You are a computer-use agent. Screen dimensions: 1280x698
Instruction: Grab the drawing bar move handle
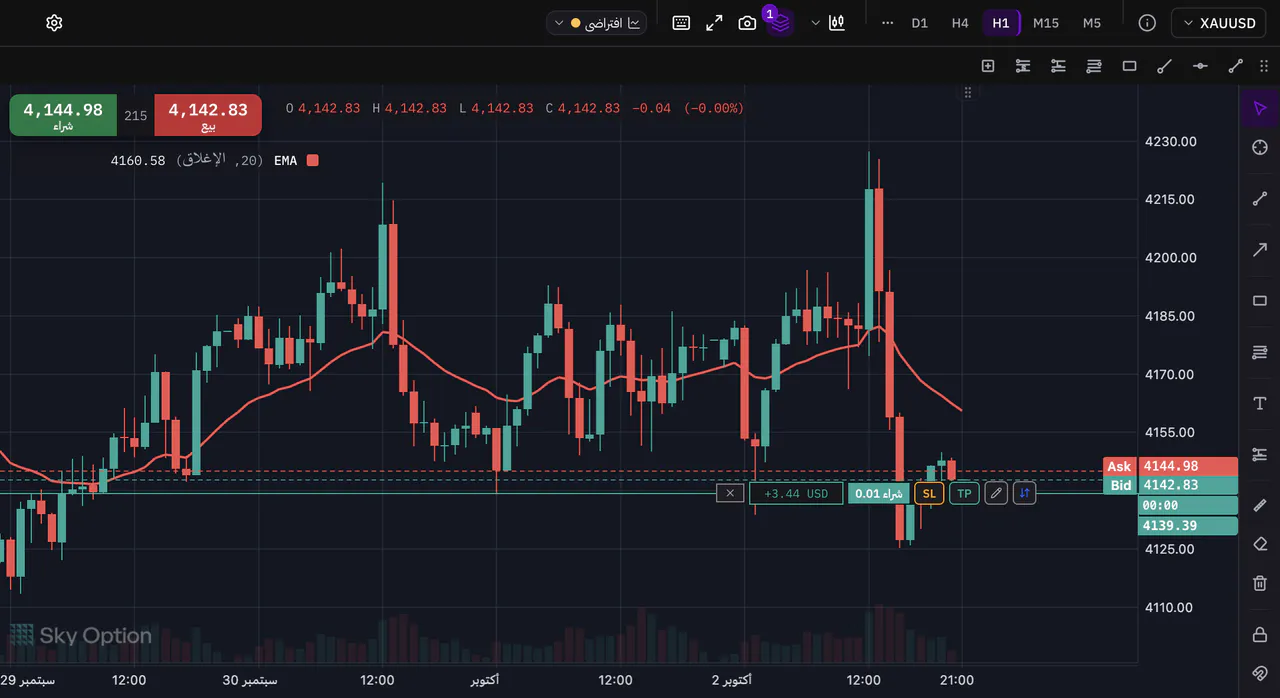coord(1265,66)
